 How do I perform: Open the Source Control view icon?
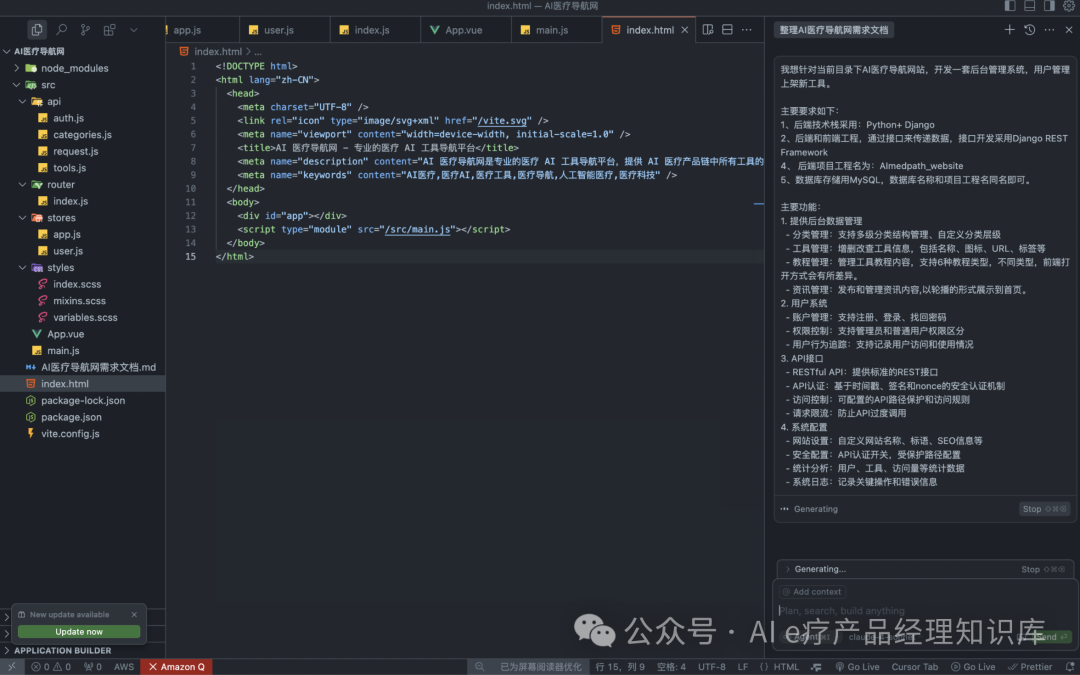tap(85, 30)
